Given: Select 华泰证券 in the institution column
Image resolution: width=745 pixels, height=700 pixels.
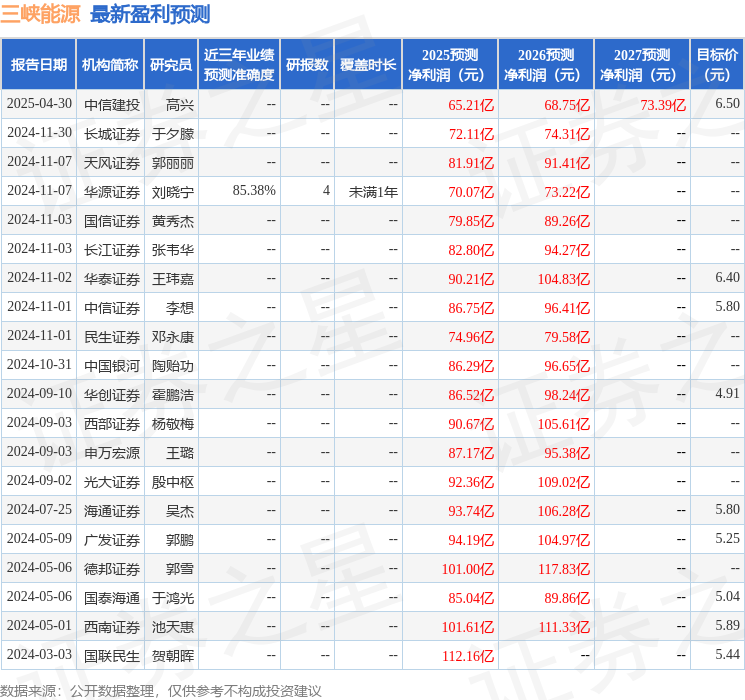Looking at the screenshot, I should tap(111, 278).
